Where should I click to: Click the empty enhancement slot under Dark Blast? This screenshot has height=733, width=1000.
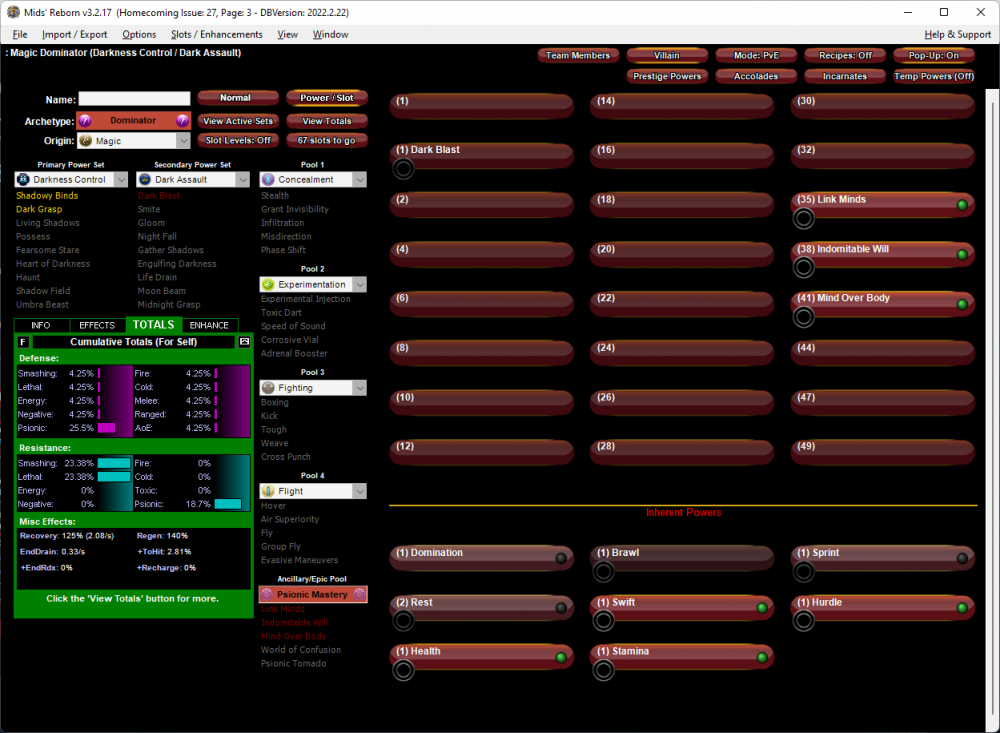coord(403,168)
